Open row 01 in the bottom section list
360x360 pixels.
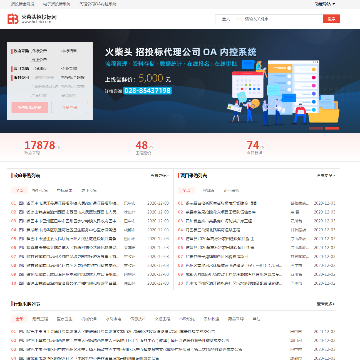tap(173, 332)
